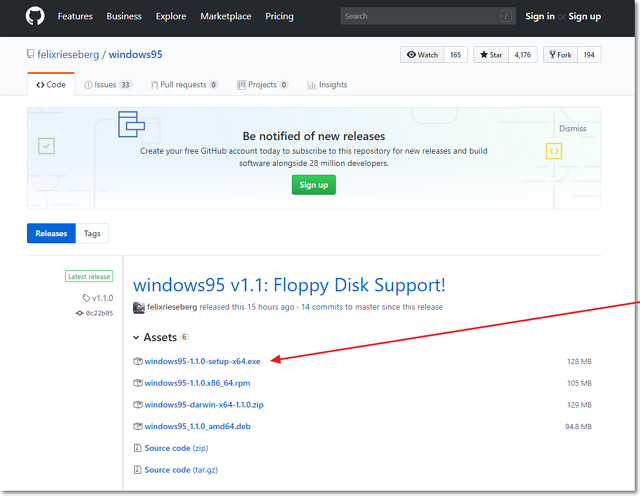This screenshot has width=640, height=496.
Task: Open the Pull requests tab
Action: click(185, 85)
